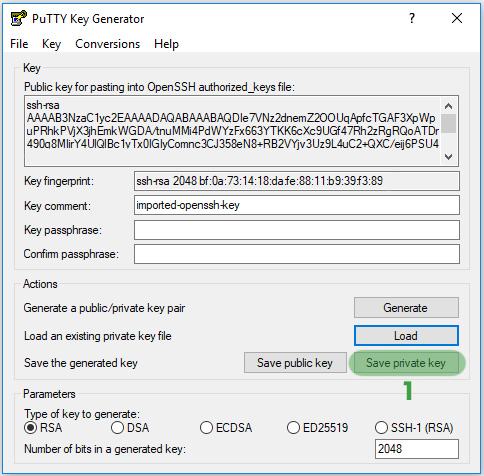Click the question mark help icon
The width and height of the screenshot is (484, 476).
pos(412,18)
